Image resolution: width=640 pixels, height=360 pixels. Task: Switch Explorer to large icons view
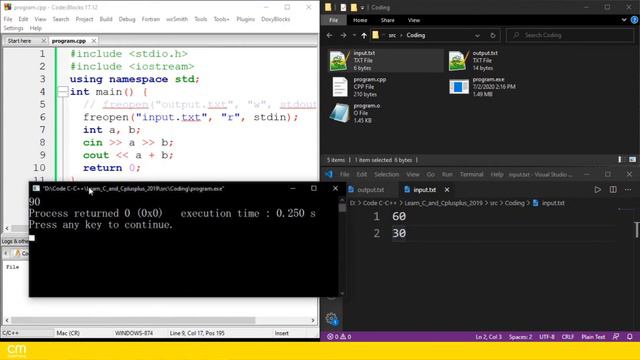click(632, 160)
